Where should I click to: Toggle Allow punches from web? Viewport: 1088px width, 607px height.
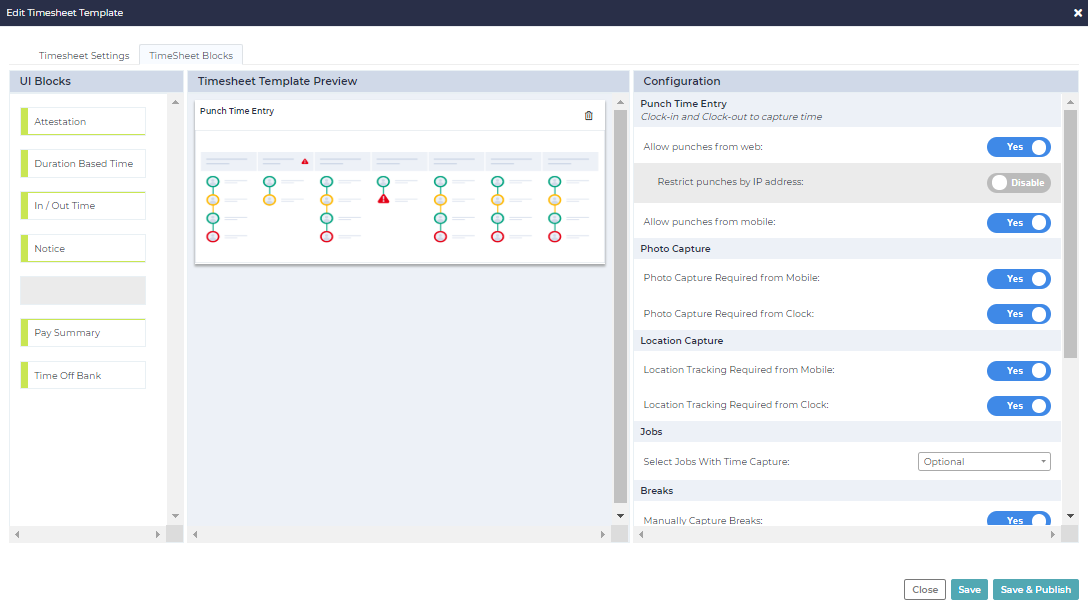click(x=1018, y=147)
